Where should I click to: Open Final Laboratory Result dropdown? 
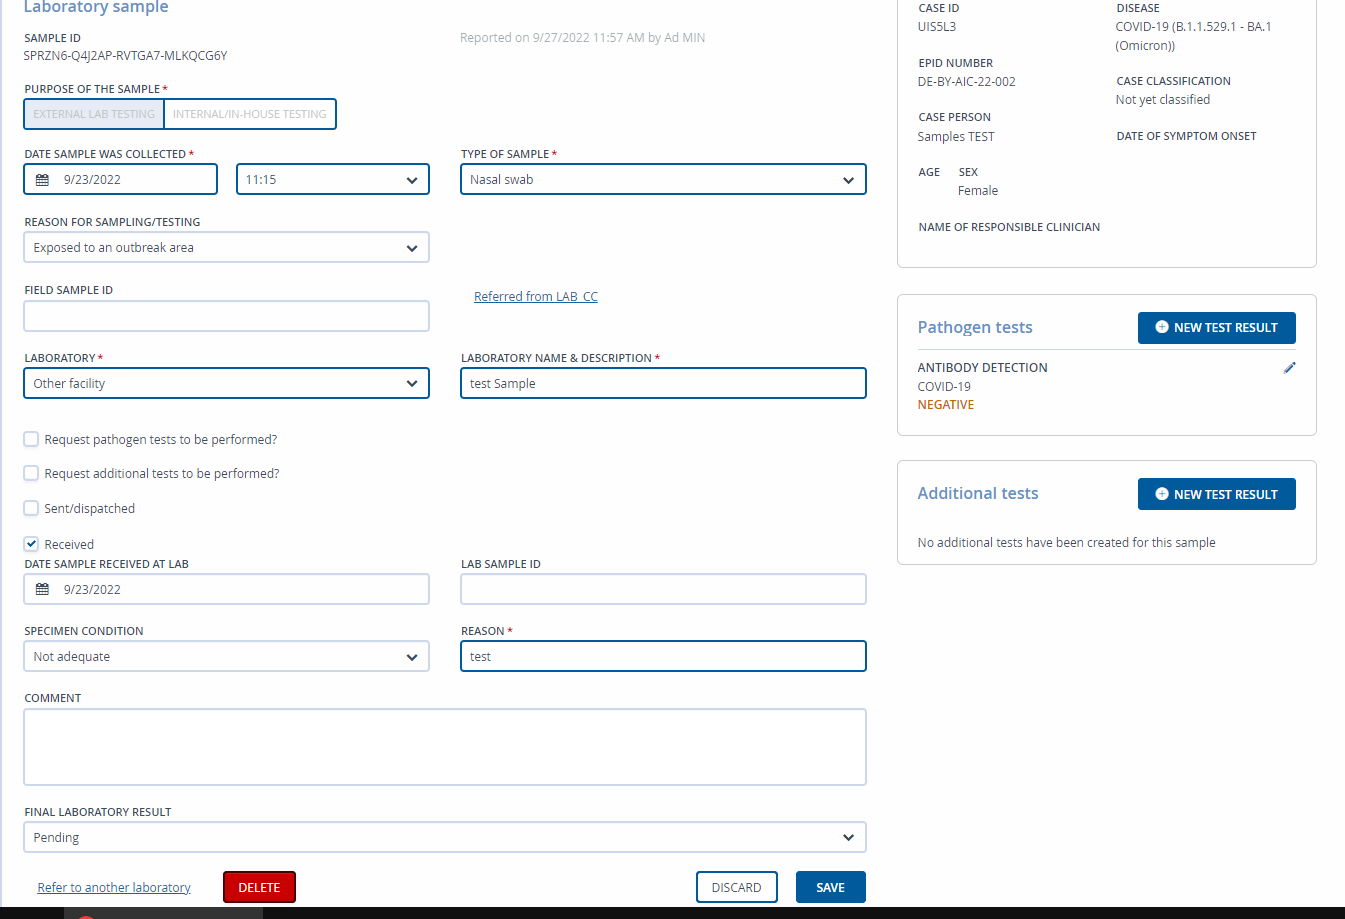(445, 837)
